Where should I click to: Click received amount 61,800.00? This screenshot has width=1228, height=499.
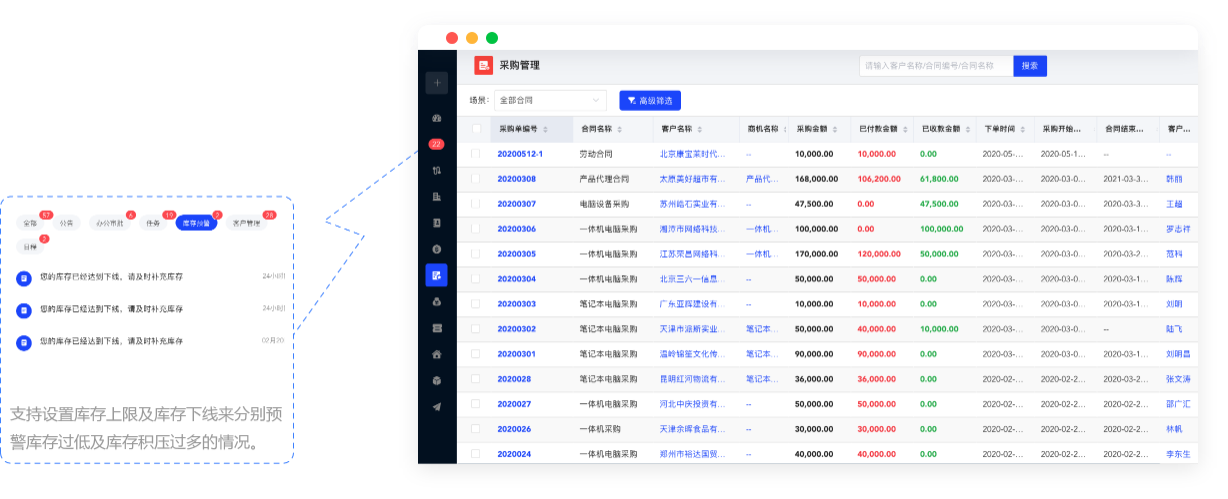pyautogui.click(x=940, y=179)
